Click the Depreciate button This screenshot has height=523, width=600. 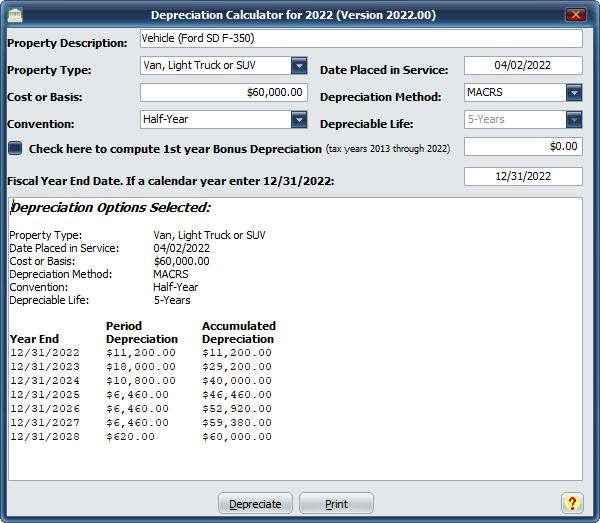pos(255,503)
